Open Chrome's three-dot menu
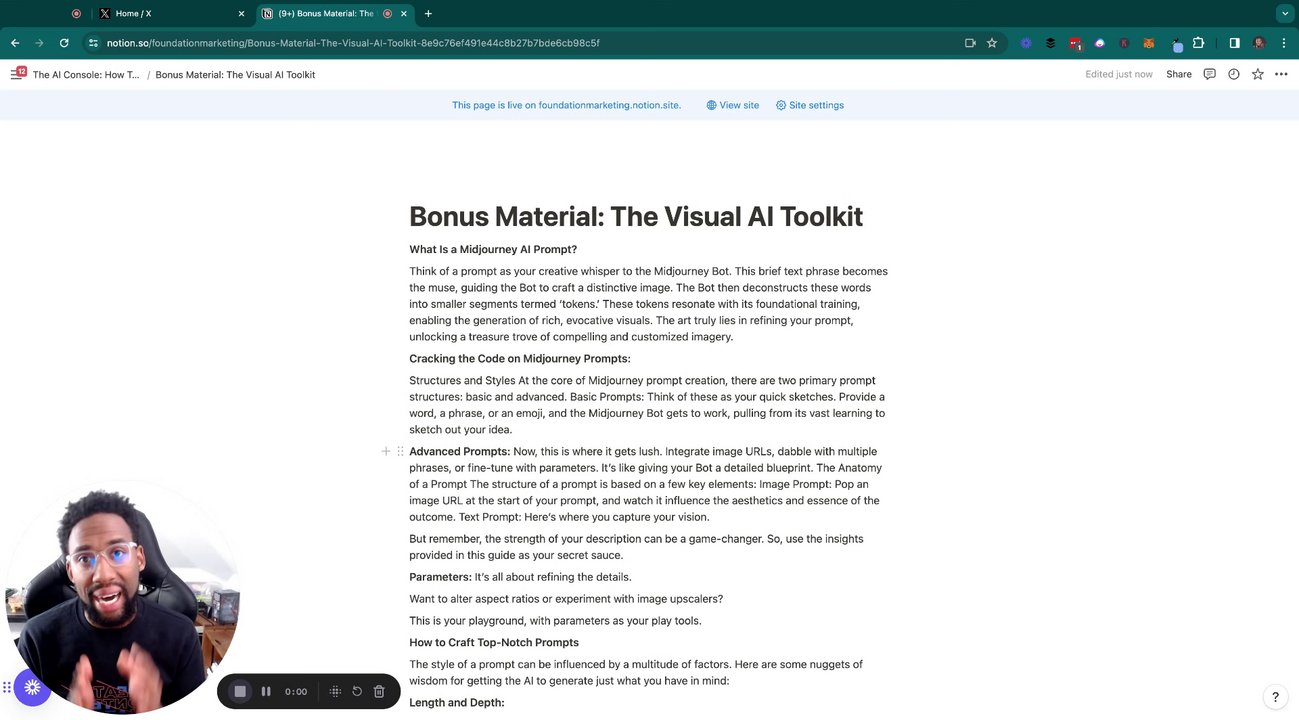 point(1283,43)
